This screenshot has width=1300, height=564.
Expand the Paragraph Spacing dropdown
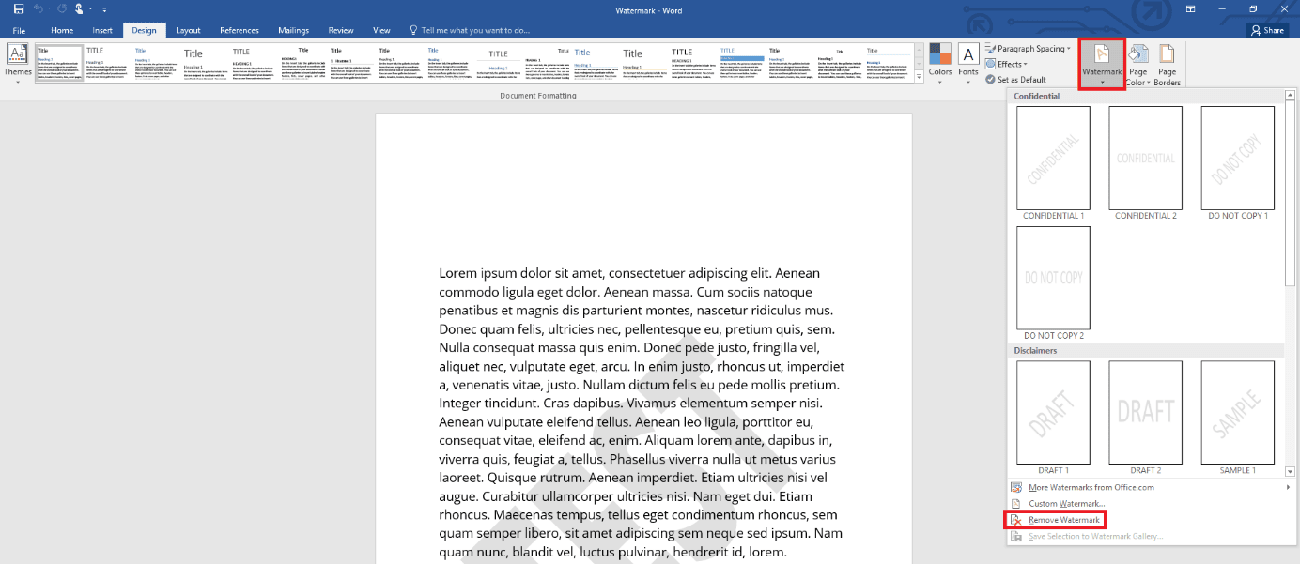click(1028, 49)
